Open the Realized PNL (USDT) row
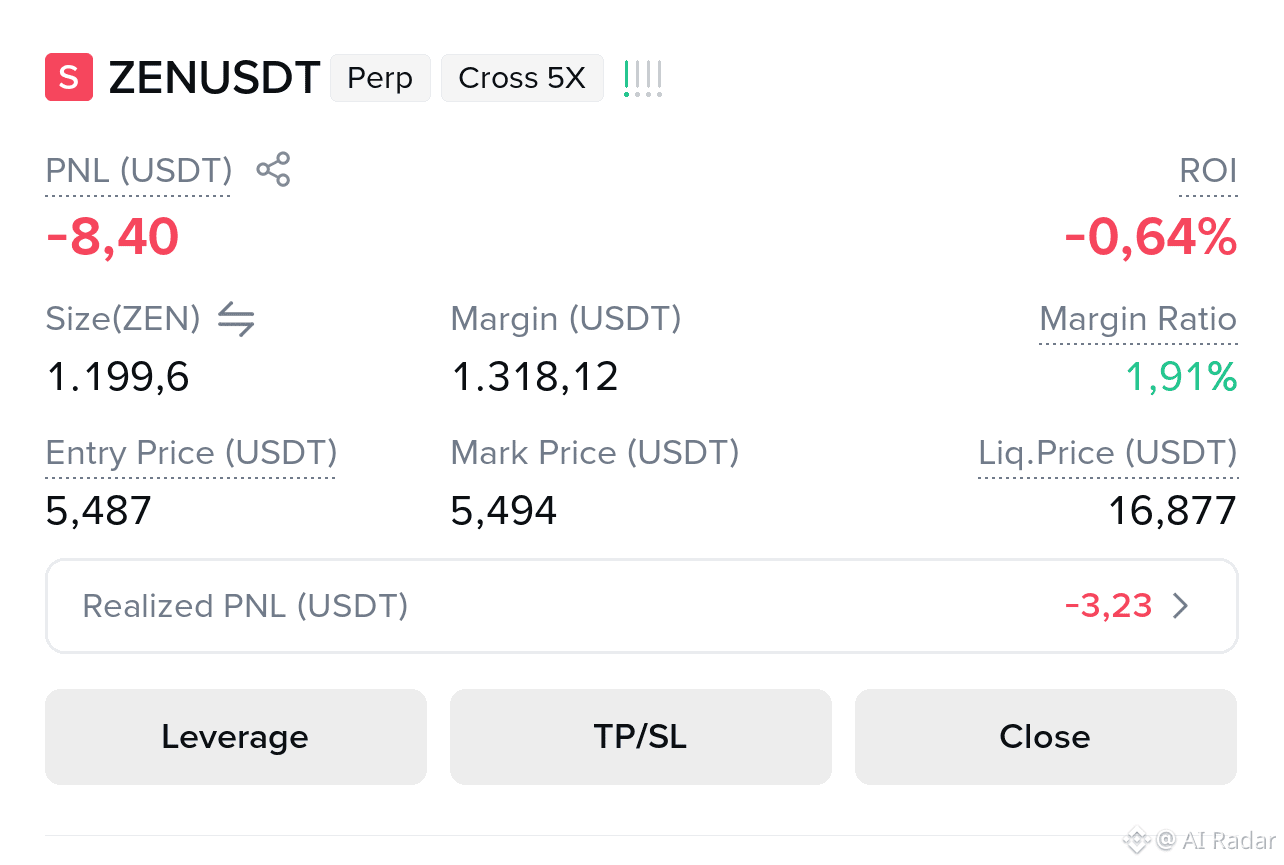The width and height of the screenshot is (1284, 865). tap(642, 606)
